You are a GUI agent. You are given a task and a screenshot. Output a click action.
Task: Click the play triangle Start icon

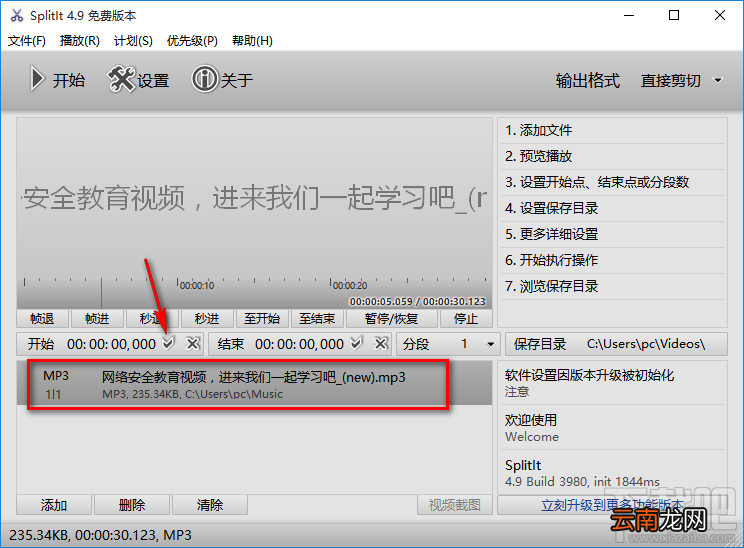pyautogui.click(x=37, y=79)
